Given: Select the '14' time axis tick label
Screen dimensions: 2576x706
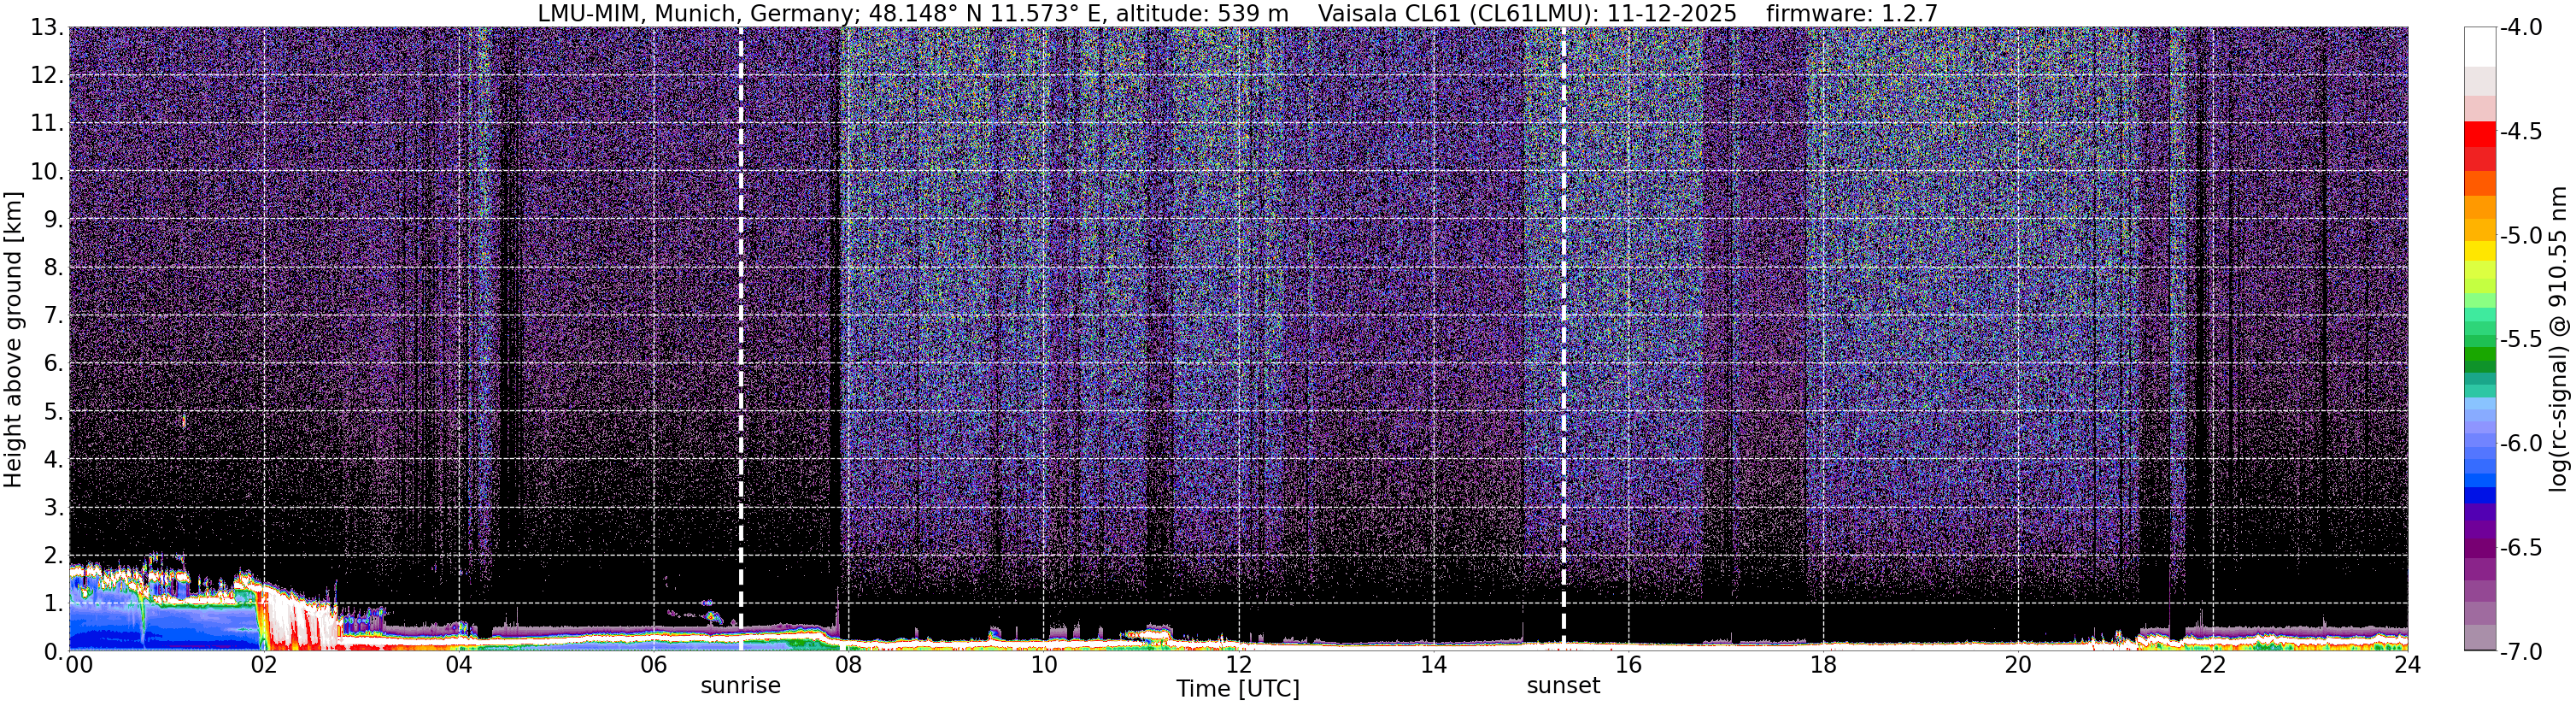Looking at the screenshot, I should click(1433, 665).
